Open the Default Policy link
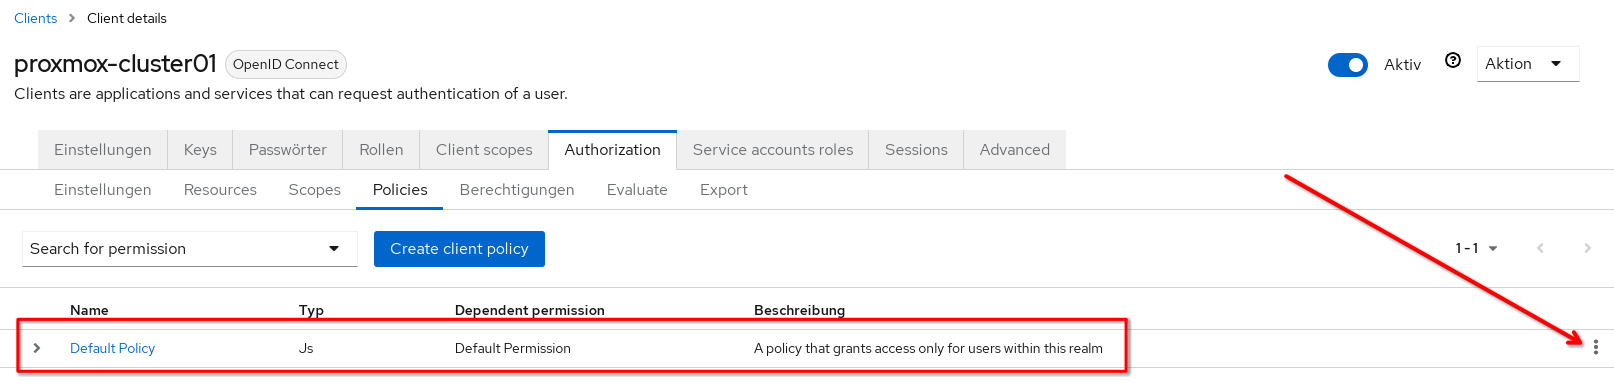1614x391 pixels. pyautogui.click(x=112, y=348)
